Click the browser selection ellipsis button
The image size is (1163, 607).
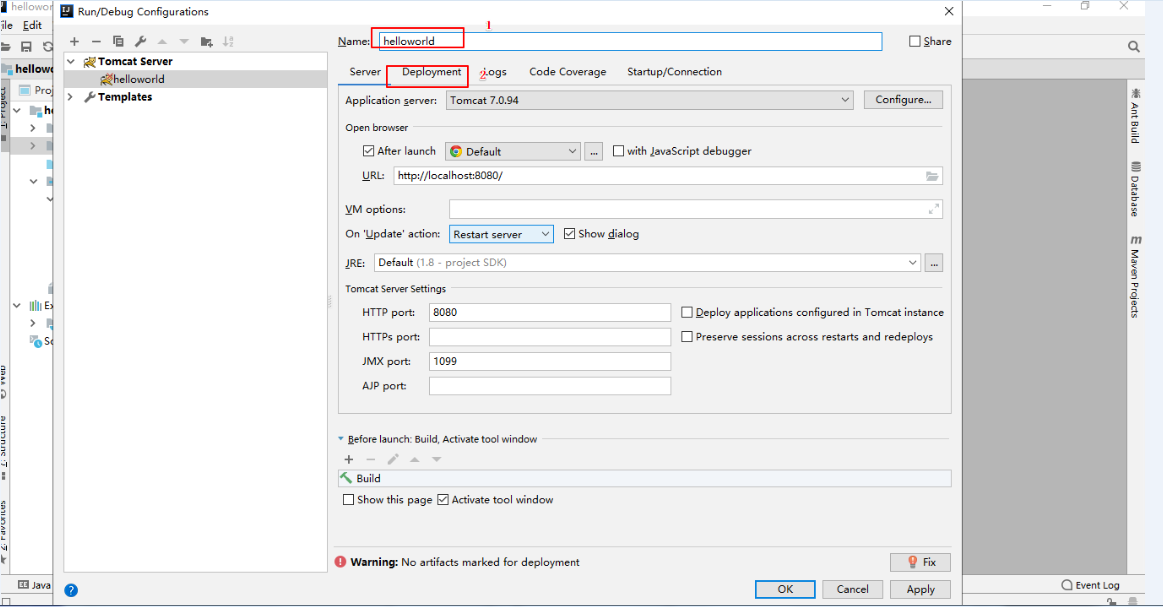[593, 151]
